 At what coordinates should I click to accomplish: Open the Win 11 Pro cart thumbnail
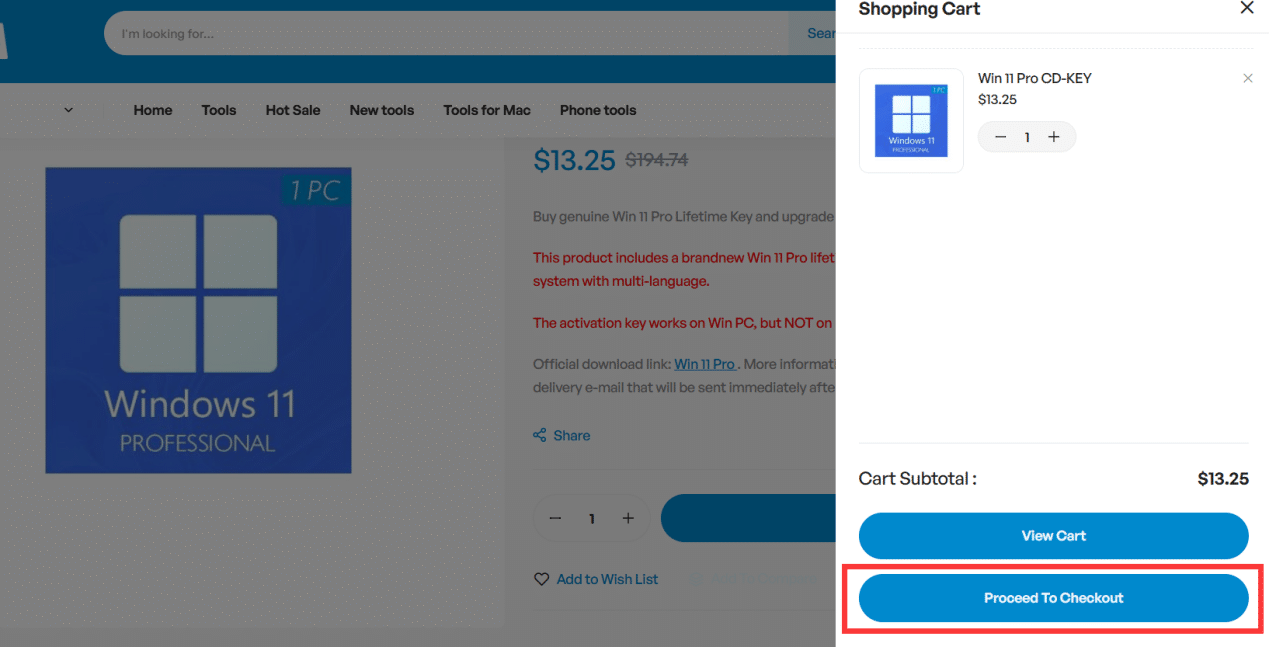911,120
